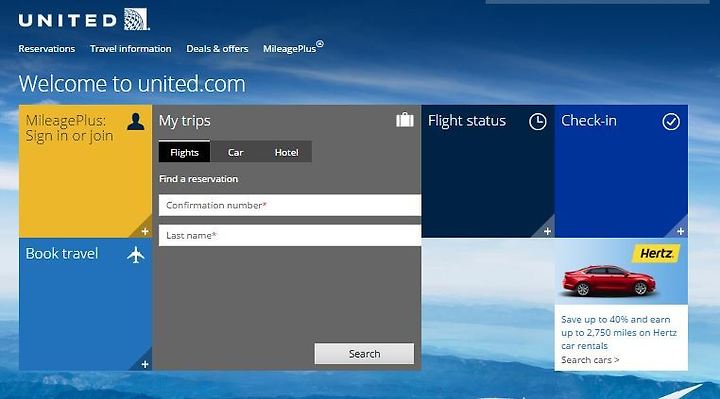Expand the Book travel tile plus

pos(145,364)
